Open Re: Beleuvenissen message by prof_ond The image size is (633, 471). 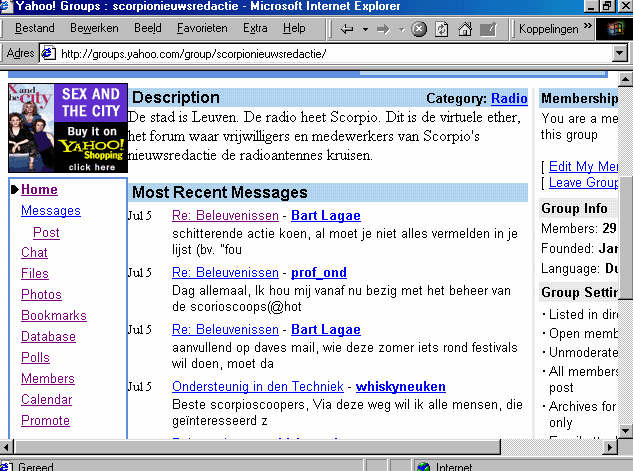225,272
